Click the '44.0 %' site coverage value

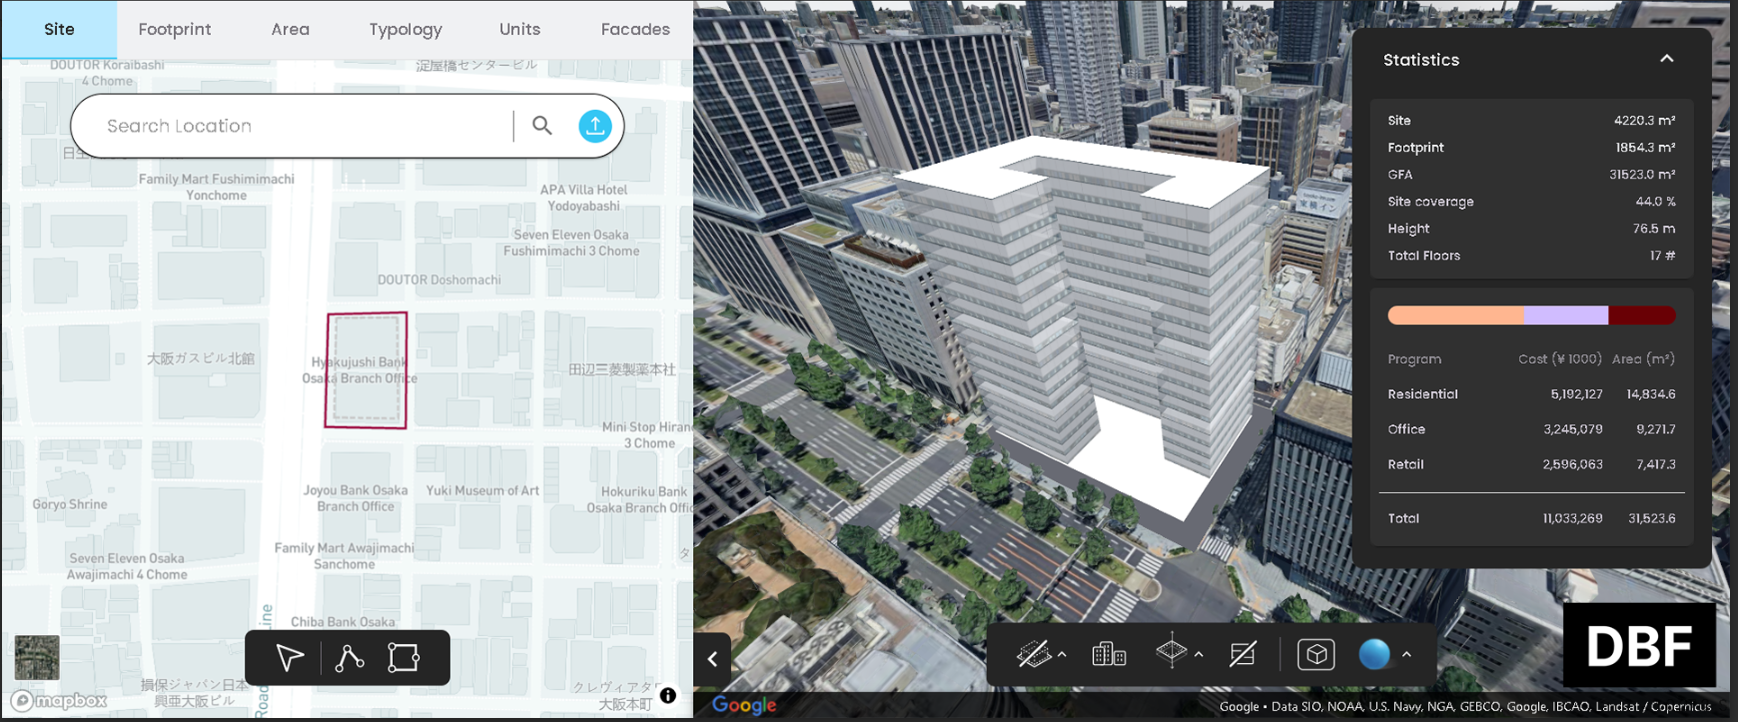pyautogui.click(x=1655, y=201)
